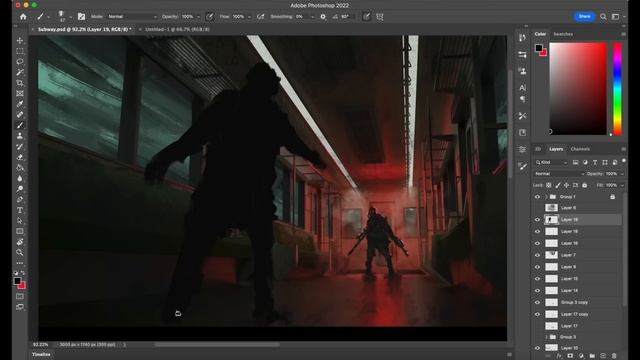This screenshot has width=640, height=360.
Task: Hide Group 3 copy using its eye icon
Action: (x=537, y=302)
